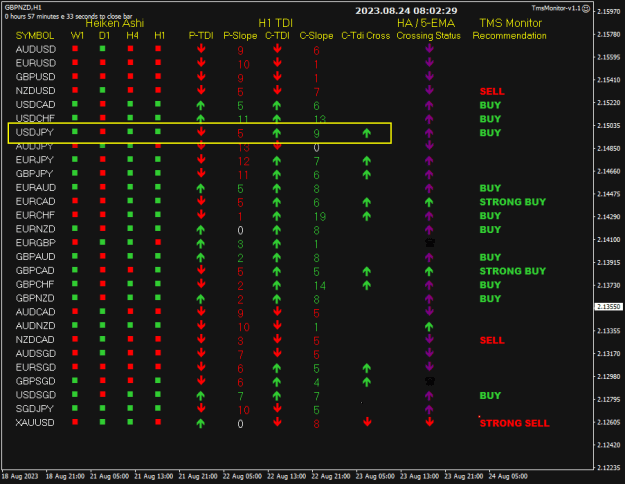Click the TMS Monitor heading
The height and width of the screenshot is (484, 625).
(x=511, y=23)
